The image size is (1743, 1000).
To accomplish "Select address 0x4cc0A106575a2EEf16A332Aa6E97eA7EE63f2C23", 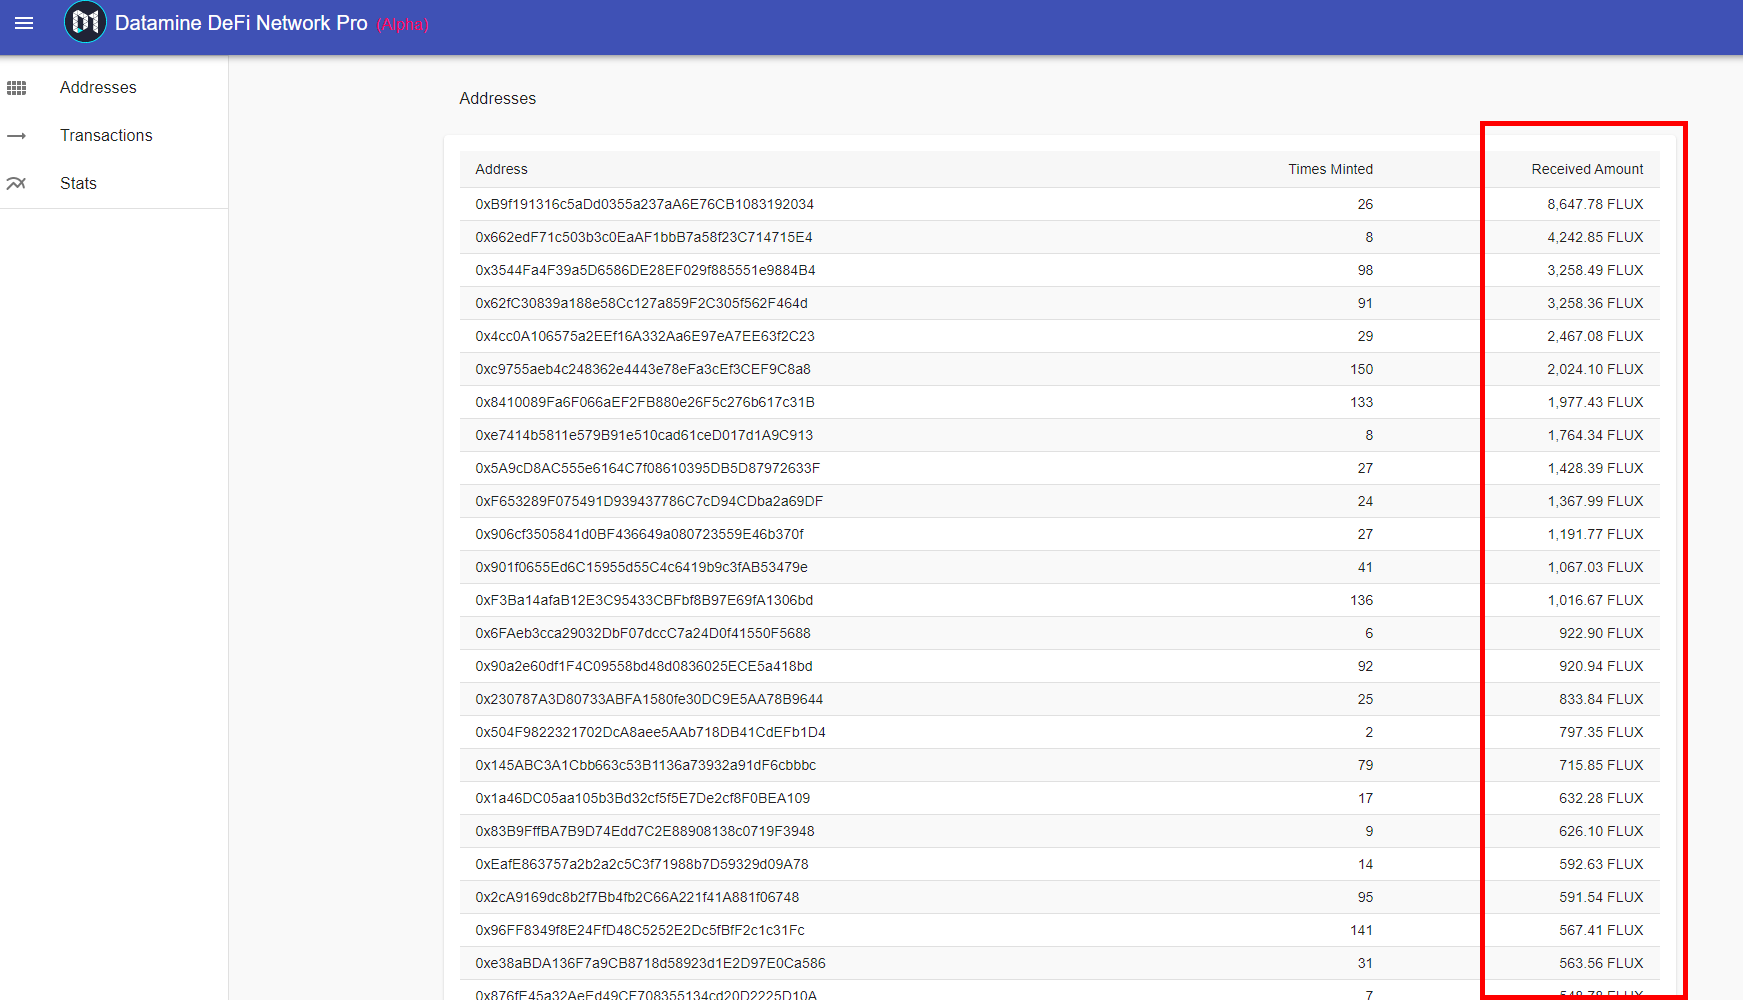I will 644,336.
